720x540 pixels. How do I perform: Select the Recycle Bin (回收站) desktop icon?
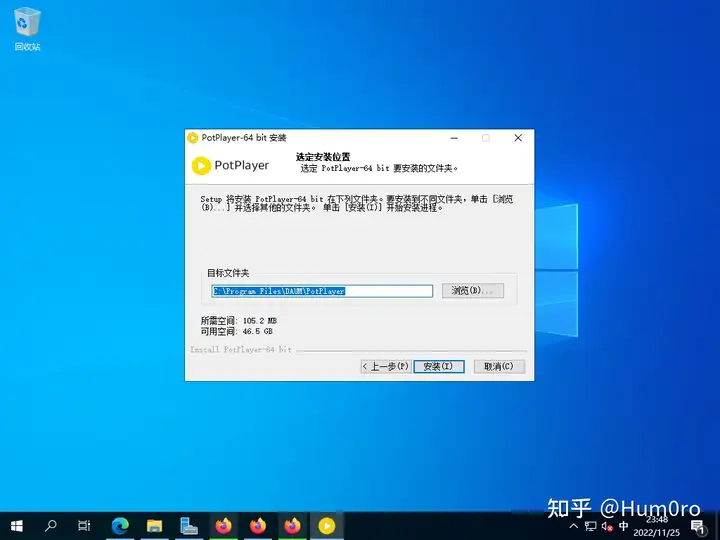click(27, 29)
